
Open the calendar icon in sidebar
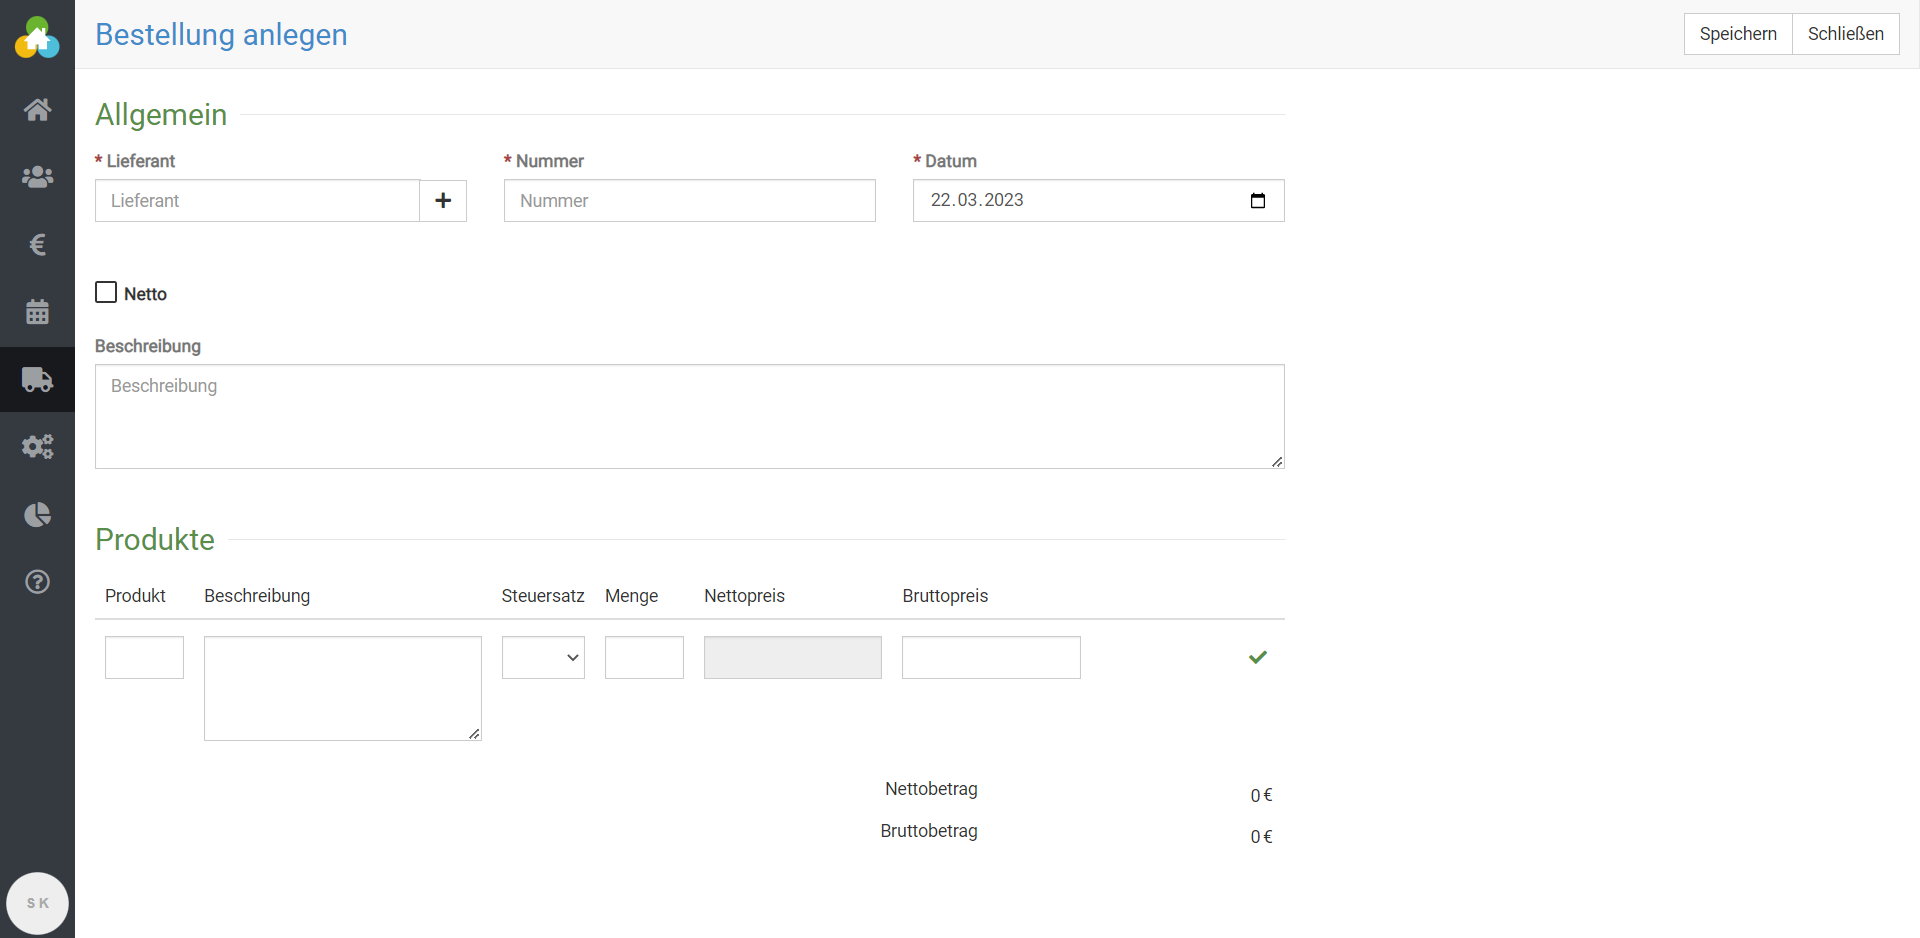point(37,312)
